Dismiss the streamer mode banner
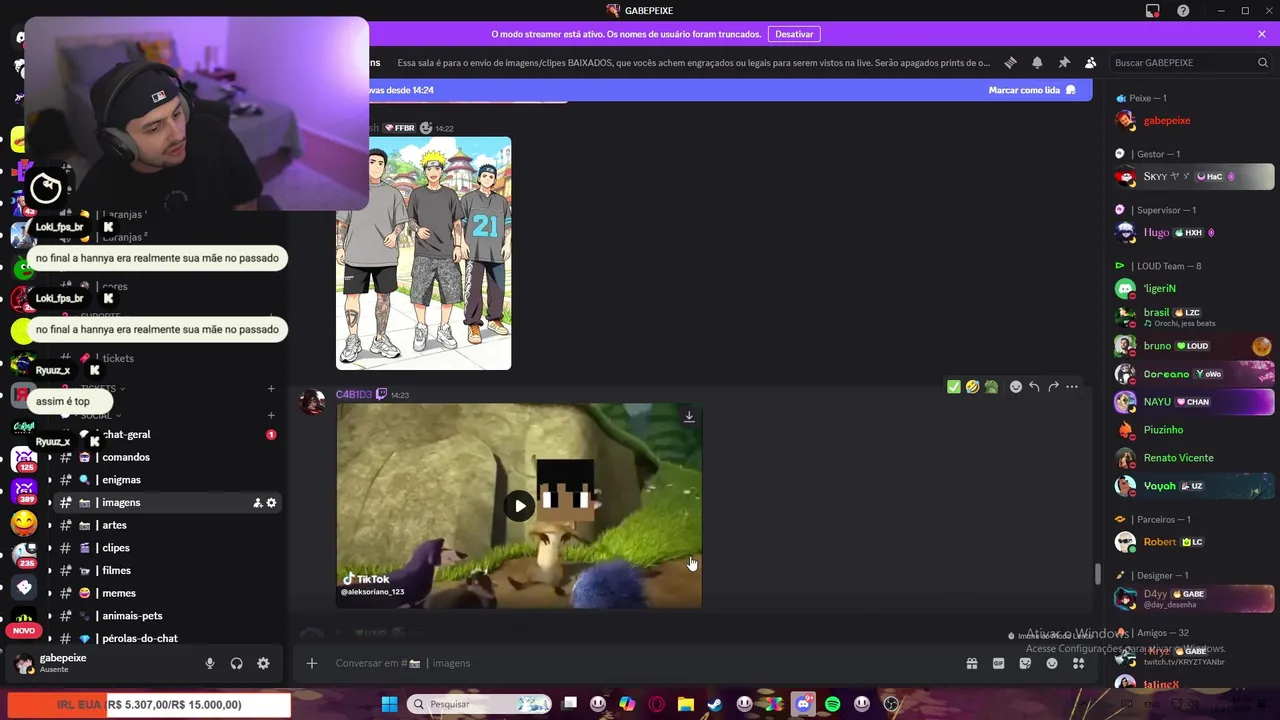 coord(1262,34)
